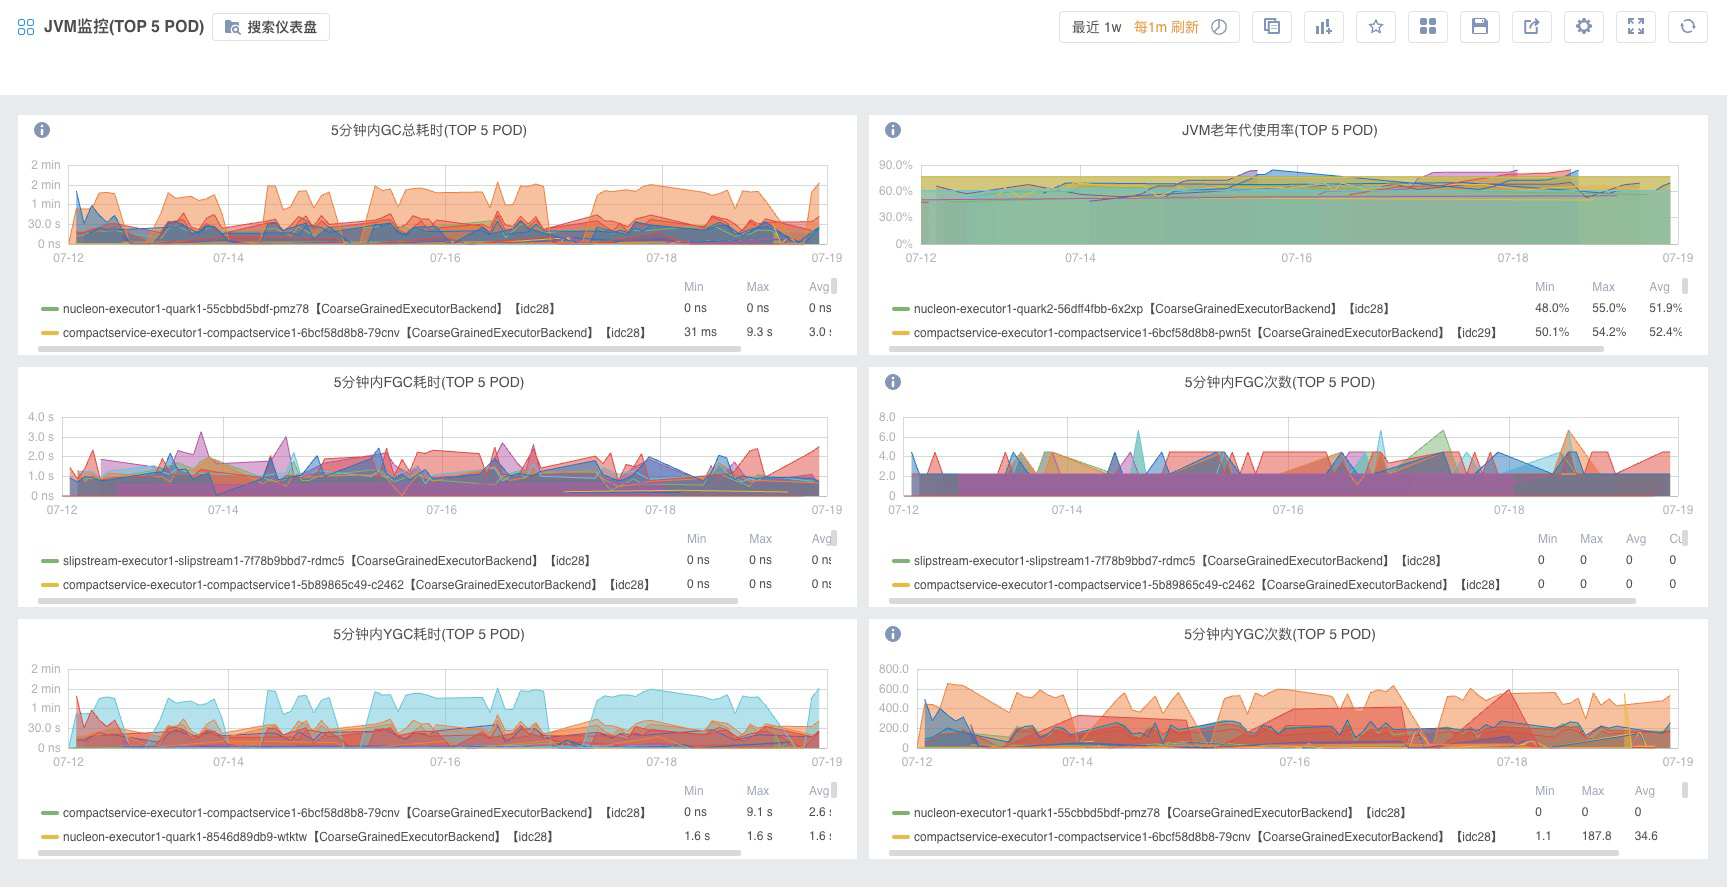The width and height of the screenshot is (1727, 887).
Task: Click the dashboard grid icon beside JVM监控 title
Action: coord(26,27)
